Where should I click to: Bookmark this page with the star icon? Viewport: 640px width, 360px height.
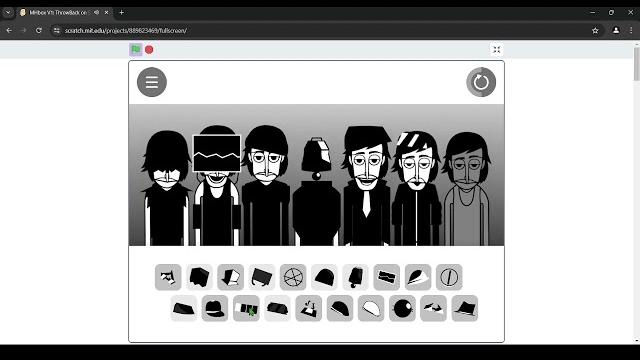coord(595,31)
